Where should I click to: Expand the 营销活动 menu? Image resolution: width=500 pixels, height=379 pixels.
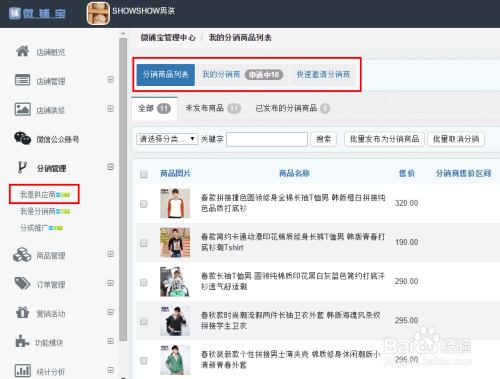[110, 312]
